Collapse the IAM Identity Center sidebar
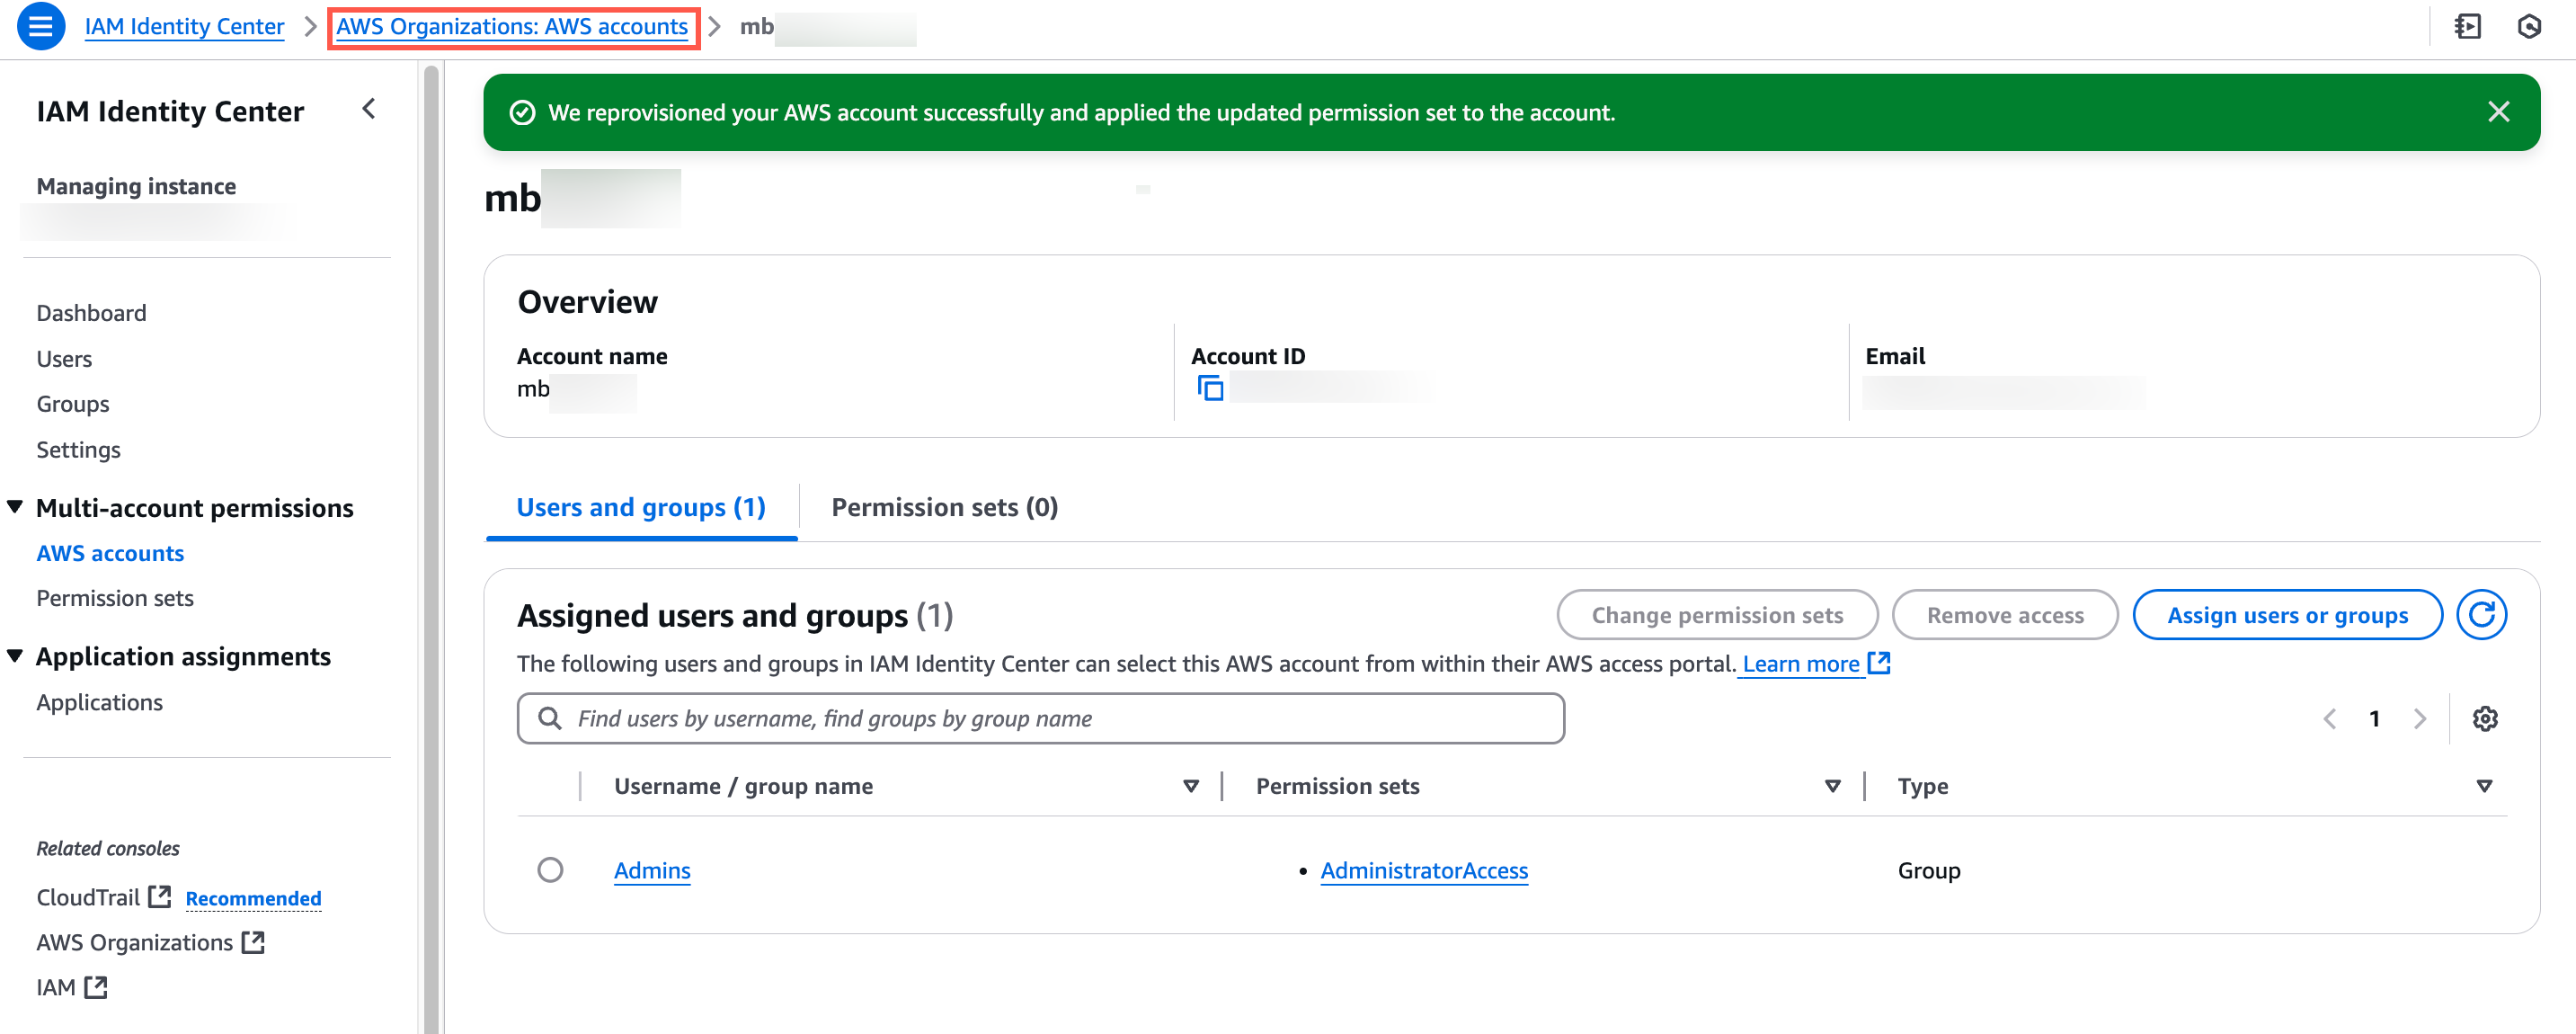 pyautogui.click(x=369, y=109)
